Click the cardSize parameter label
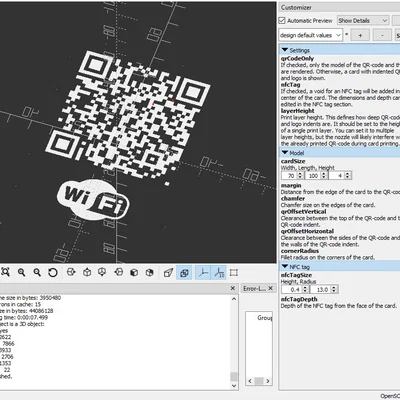400x400 pixels. point(293,161)
